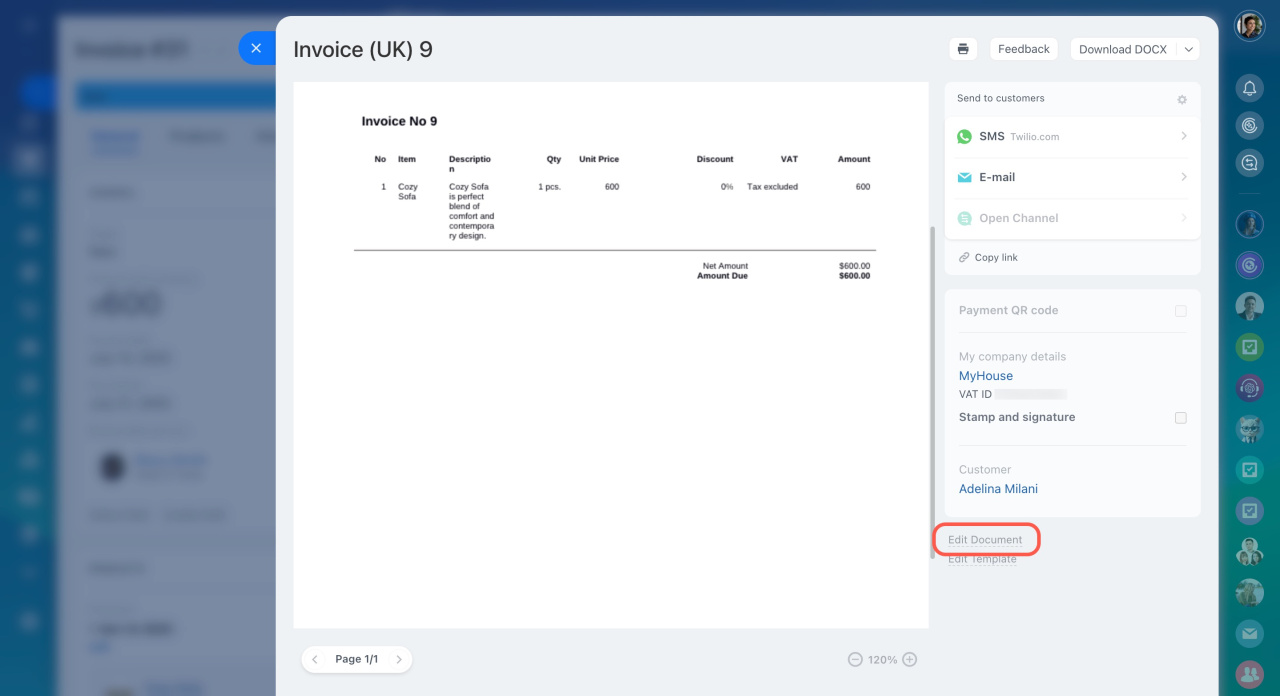Close the invoice slider with the X button
This screenshot has width=1280, height=696.
[x=256, y=48]
